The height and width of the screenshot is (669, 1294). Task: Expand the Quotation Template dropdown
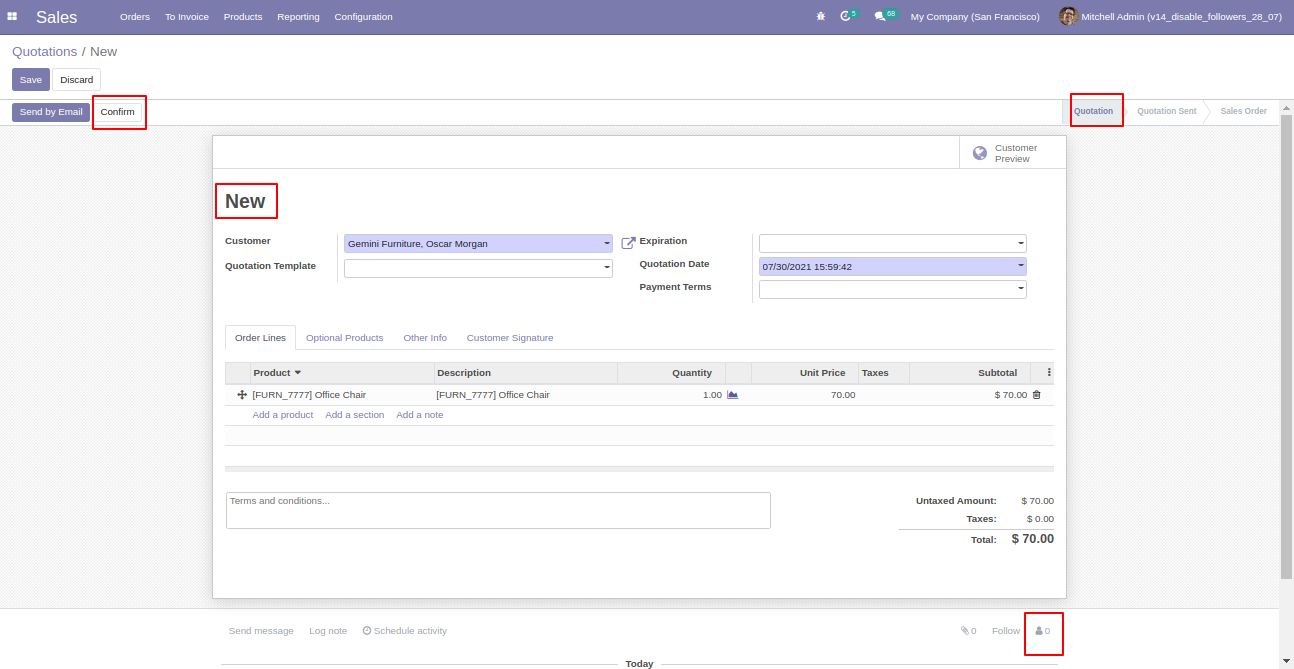coord(607,268)
